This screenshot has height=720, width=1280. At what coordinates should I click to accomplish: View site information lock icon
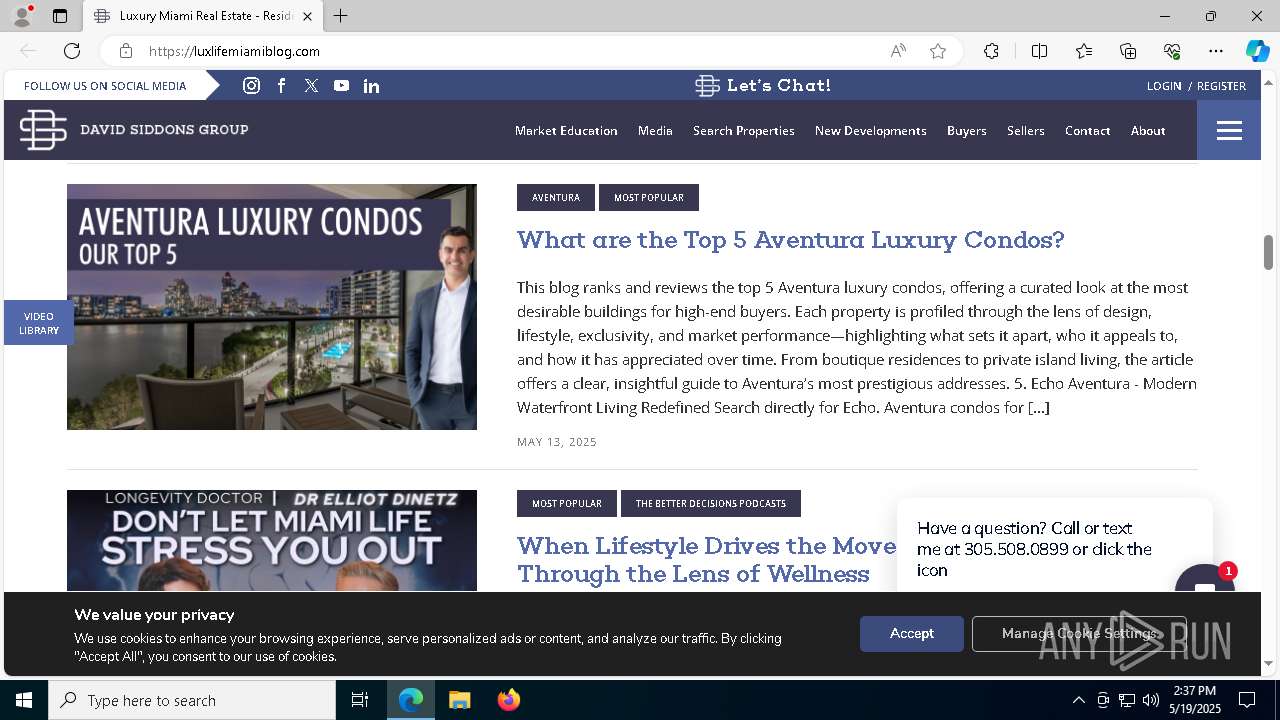coord(126,51)
